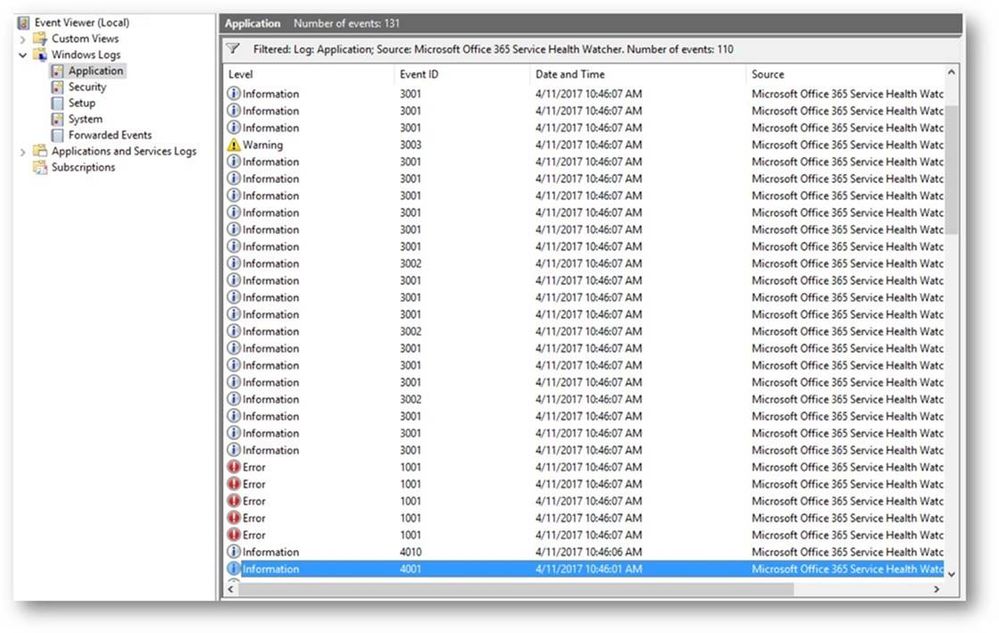Click the 10:46:01 AM date cell

coord(589,569)
